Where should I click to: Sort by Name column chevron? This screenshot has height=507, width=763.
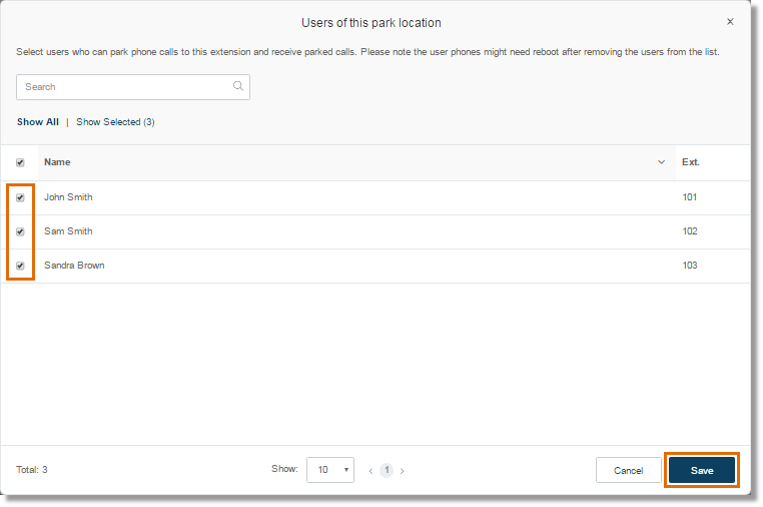(x=661, y=162)
